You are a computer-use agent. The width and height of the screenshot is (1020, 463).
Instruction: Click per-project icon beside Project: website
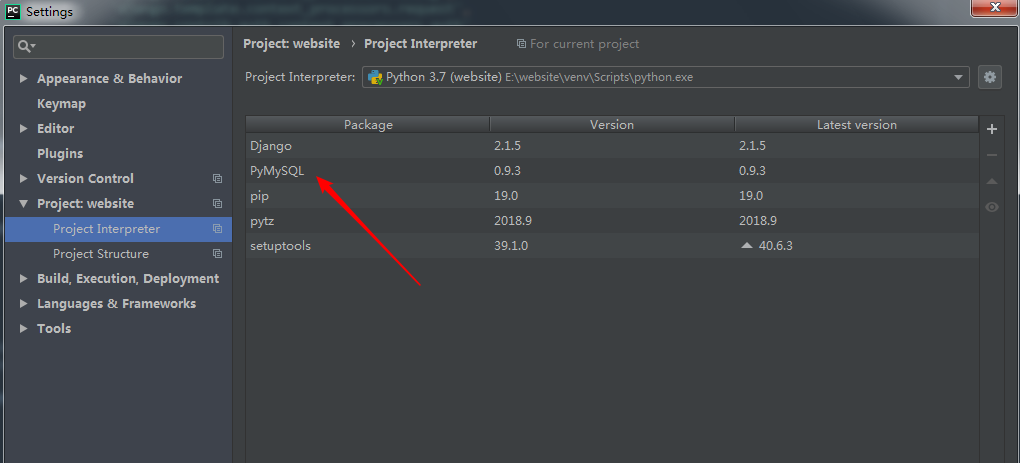[x=217, y=204]
